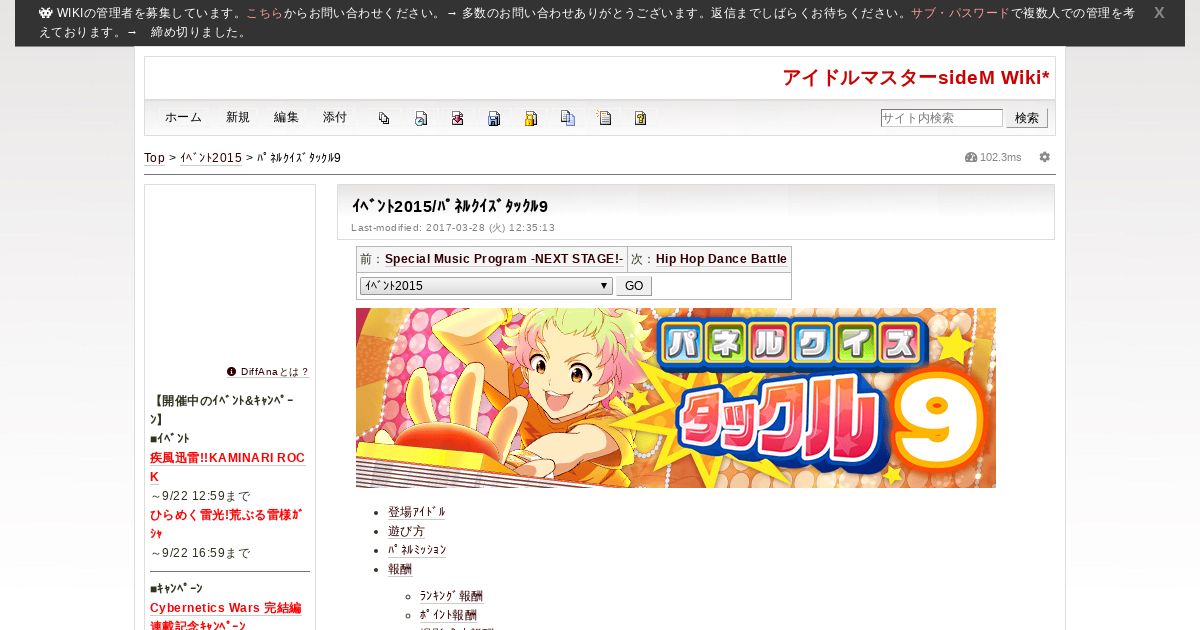Click the サブ・パスワード link in banner

click(x=960, y=14)
